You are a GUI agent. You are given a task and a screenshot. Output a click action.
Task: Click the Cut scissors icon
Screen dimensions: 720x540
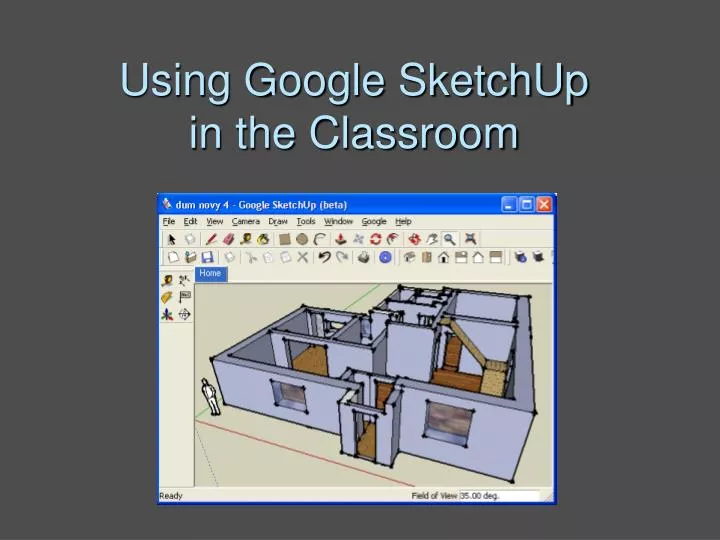[x=251, y=257]
